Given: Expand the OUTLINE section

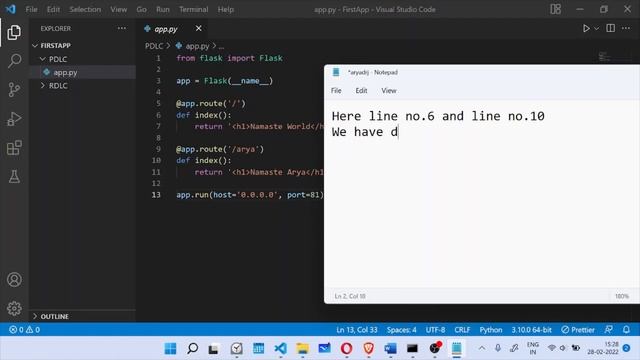Looking at the screenshot, I should [x=82, y=316].
